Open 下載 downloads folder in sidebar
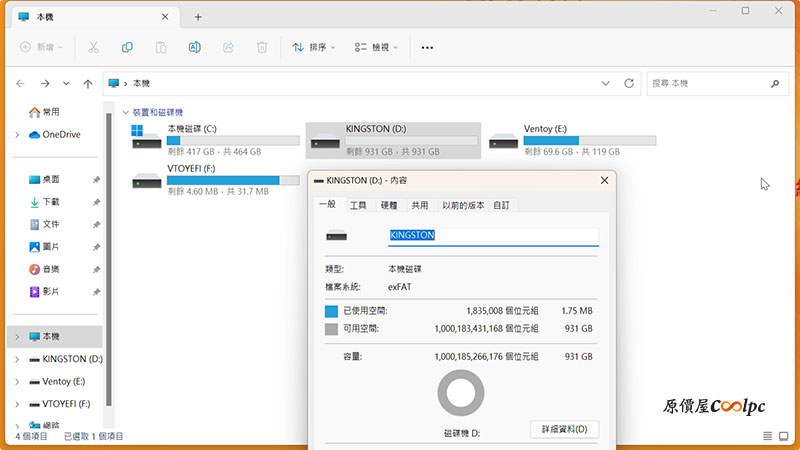 pos(44,202)
